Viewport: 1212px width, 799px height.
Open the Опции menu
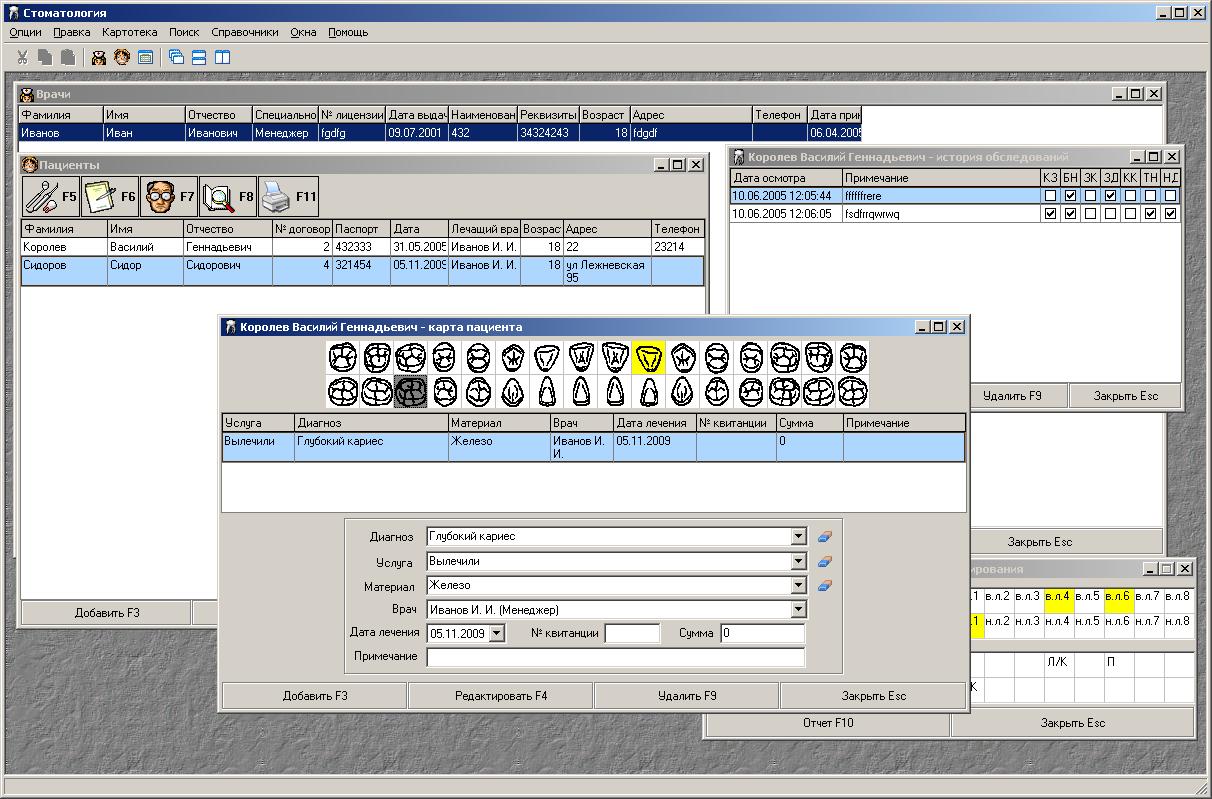25,32
